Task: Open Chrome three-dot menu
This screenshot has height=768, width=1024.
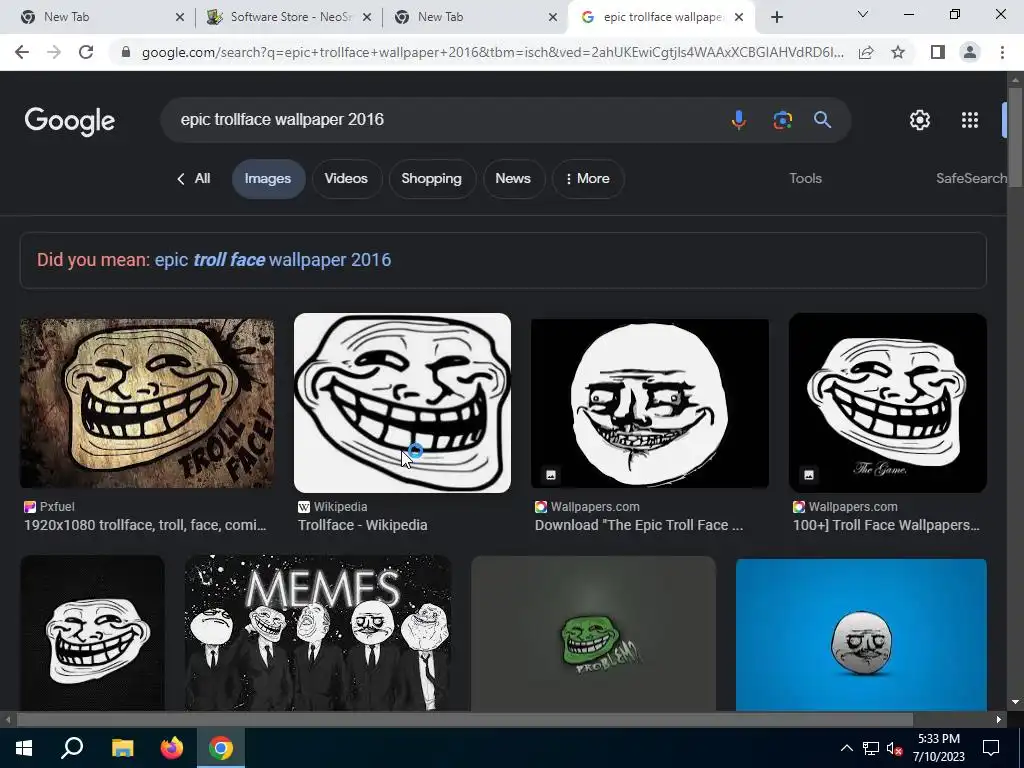Action: coord(1002,52)
